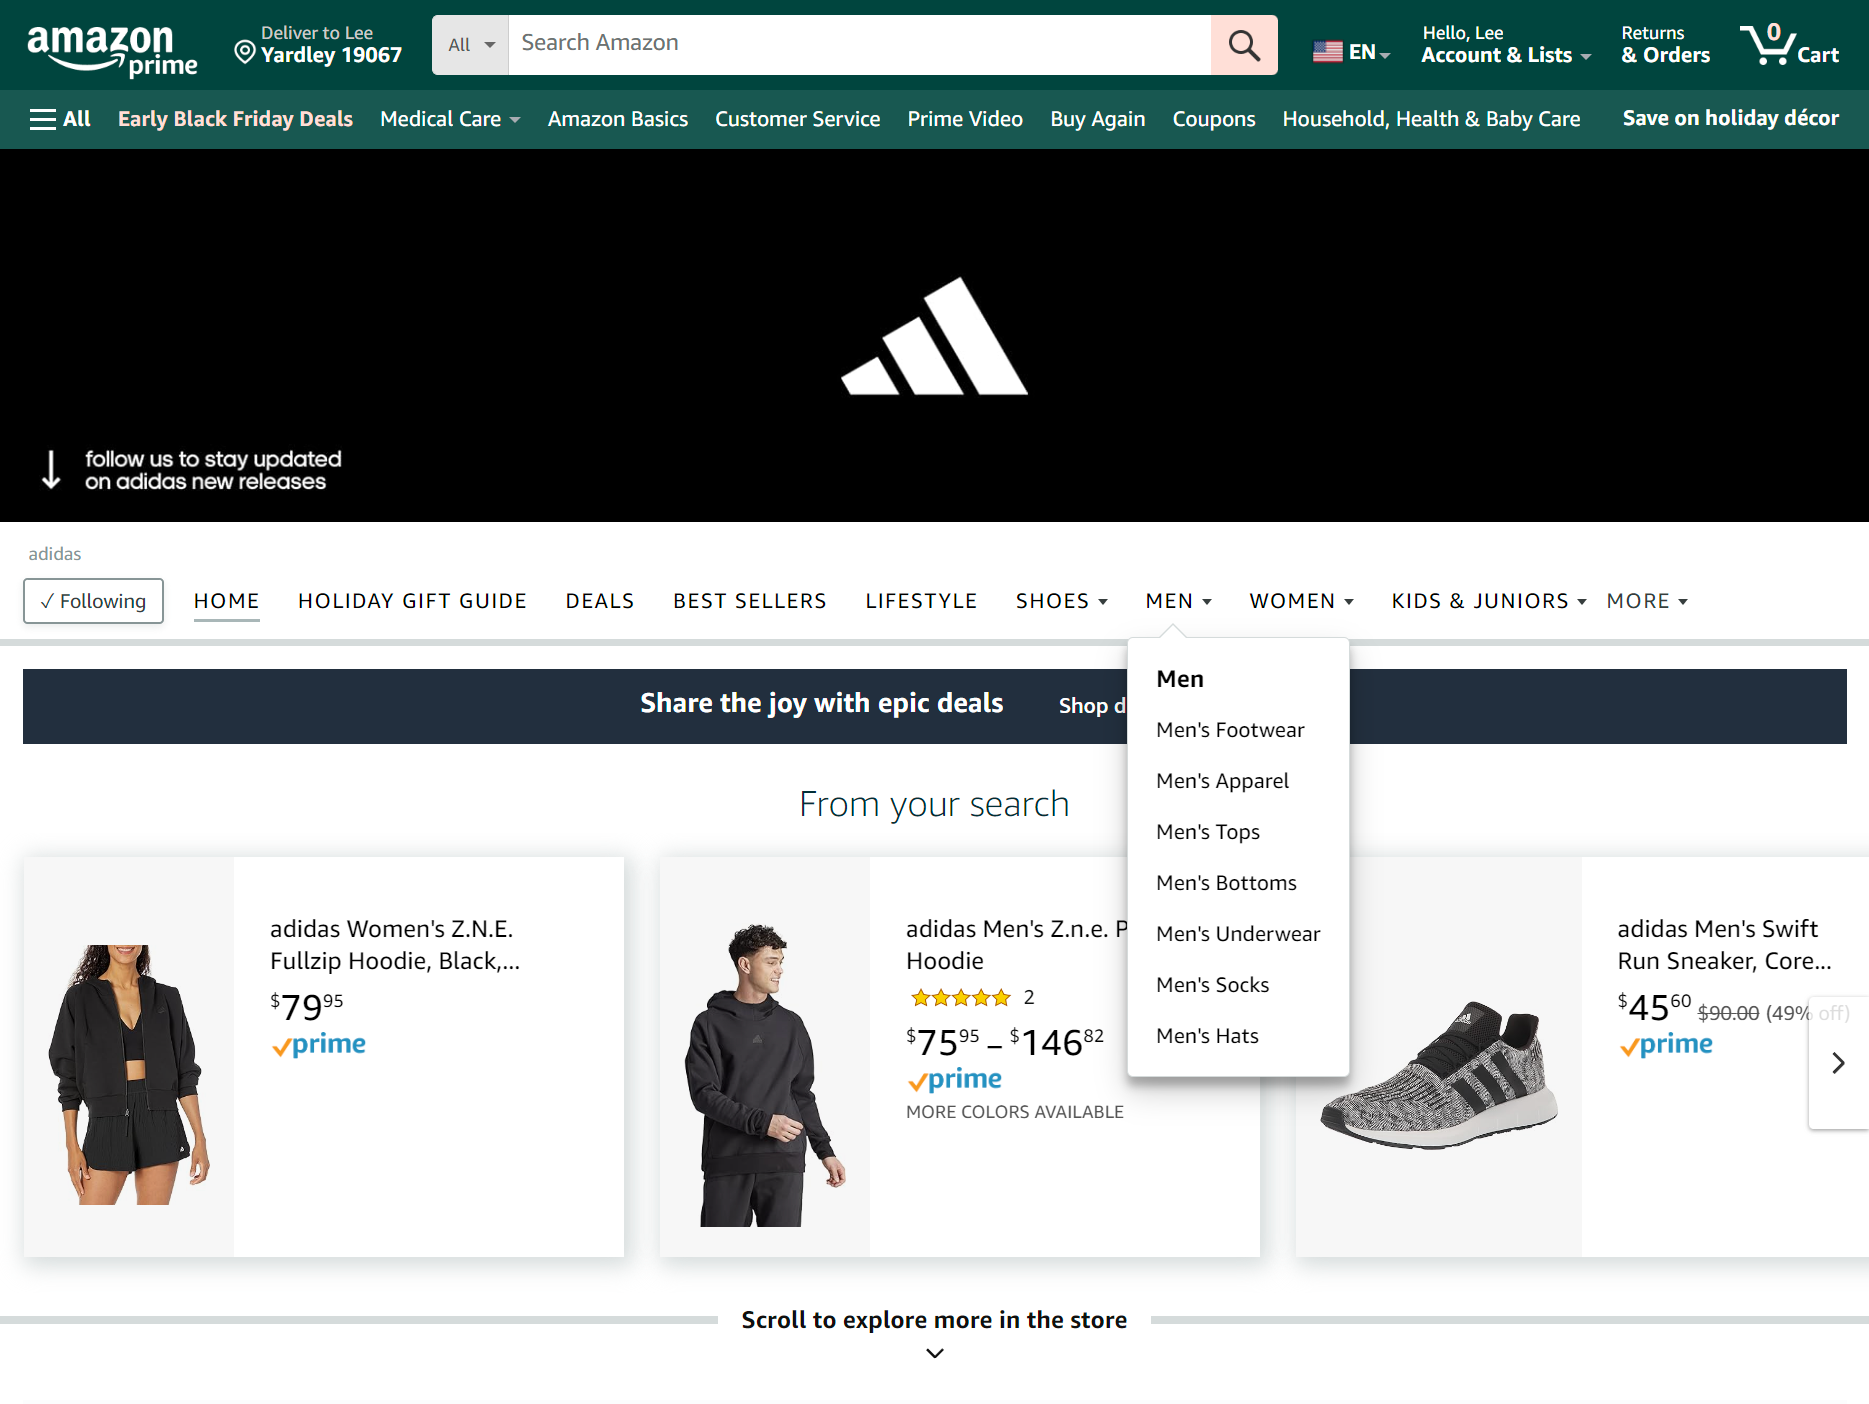This screenshot has height=1404, width=1869.
Task: Open adidas Women's Z.N.E. Fullzip Hoodie title
Action: click(394, 945)
